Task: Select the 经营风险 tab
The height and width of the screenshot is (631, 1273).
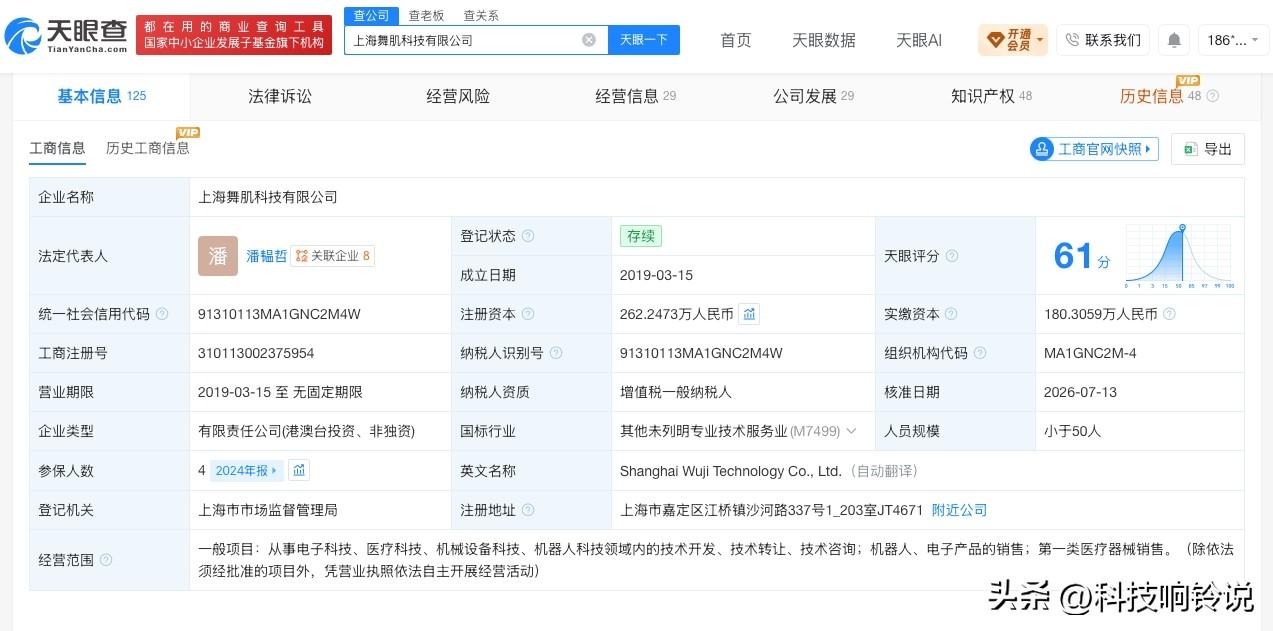Action: point(458,96)
